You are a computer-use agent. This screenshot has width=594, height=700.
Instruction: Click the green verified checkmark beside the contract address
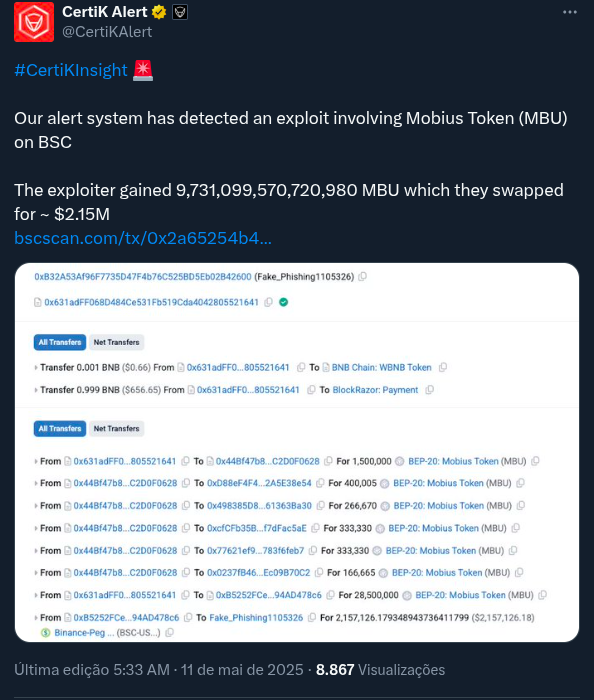283,302
